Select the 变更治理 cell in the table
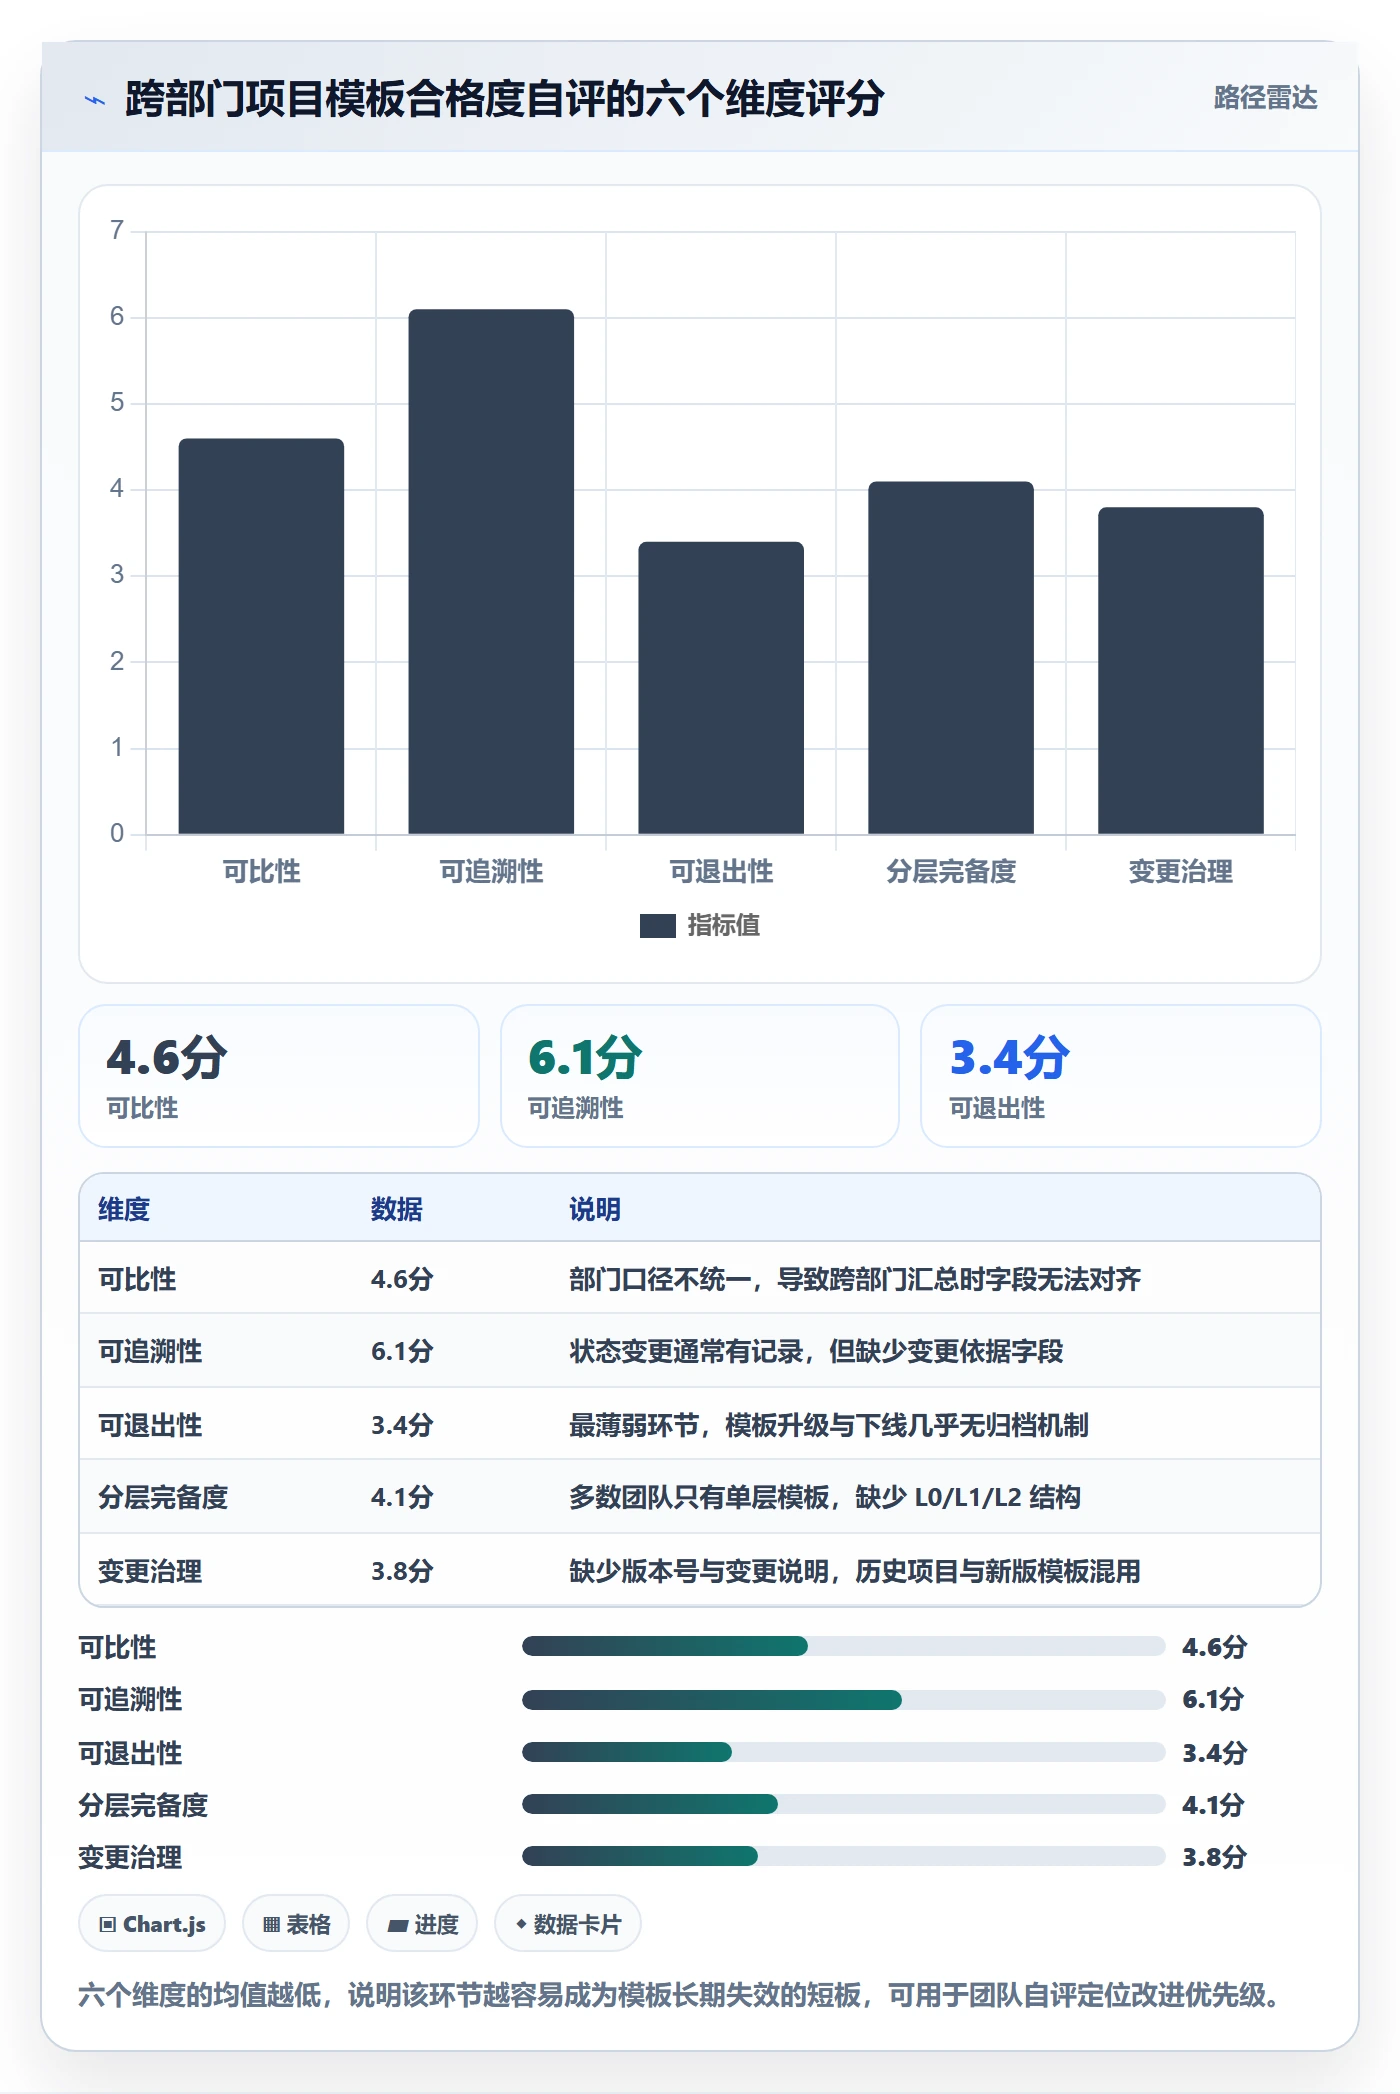 tap(150, 1571)
